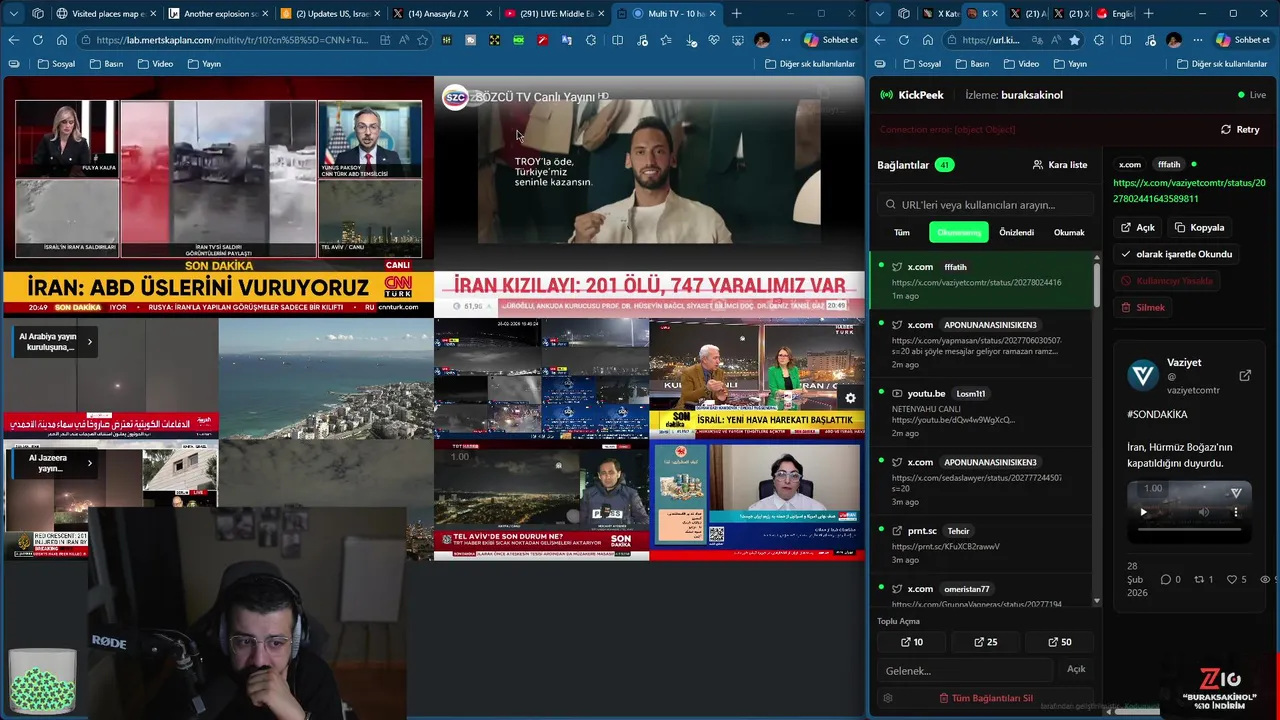This screenshot has height=720, width=1280.
Task: Switch to (291) LIVE: Middle East tab
Action: [x=552, y=14]
